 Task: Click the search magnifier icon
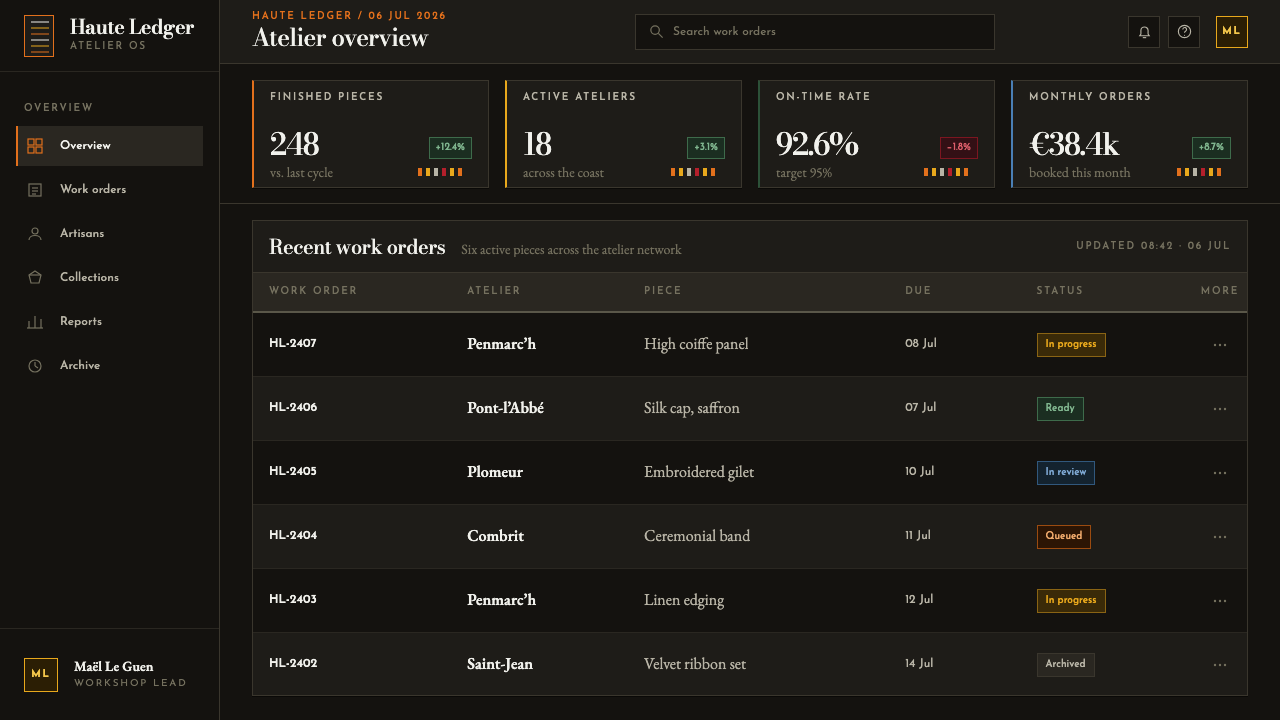656,32
